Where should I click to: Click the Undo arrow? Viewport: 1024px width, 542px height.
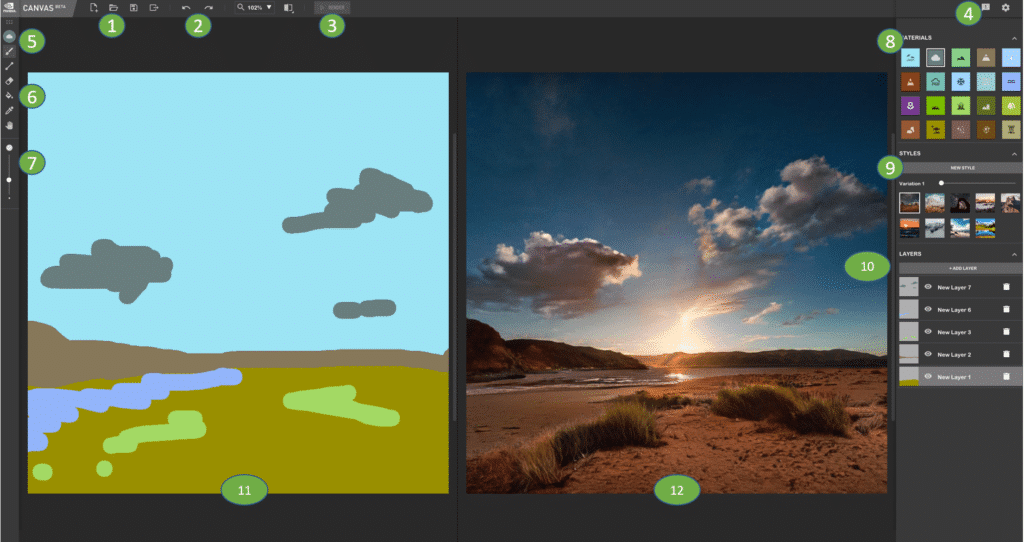click(x=186, y=8)
